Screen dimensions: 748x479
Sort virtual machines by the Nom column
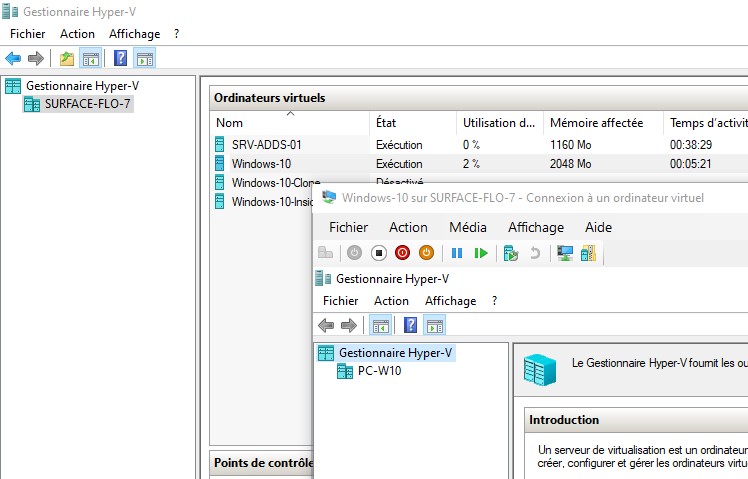pyautogui.click(x=290, y=123)
